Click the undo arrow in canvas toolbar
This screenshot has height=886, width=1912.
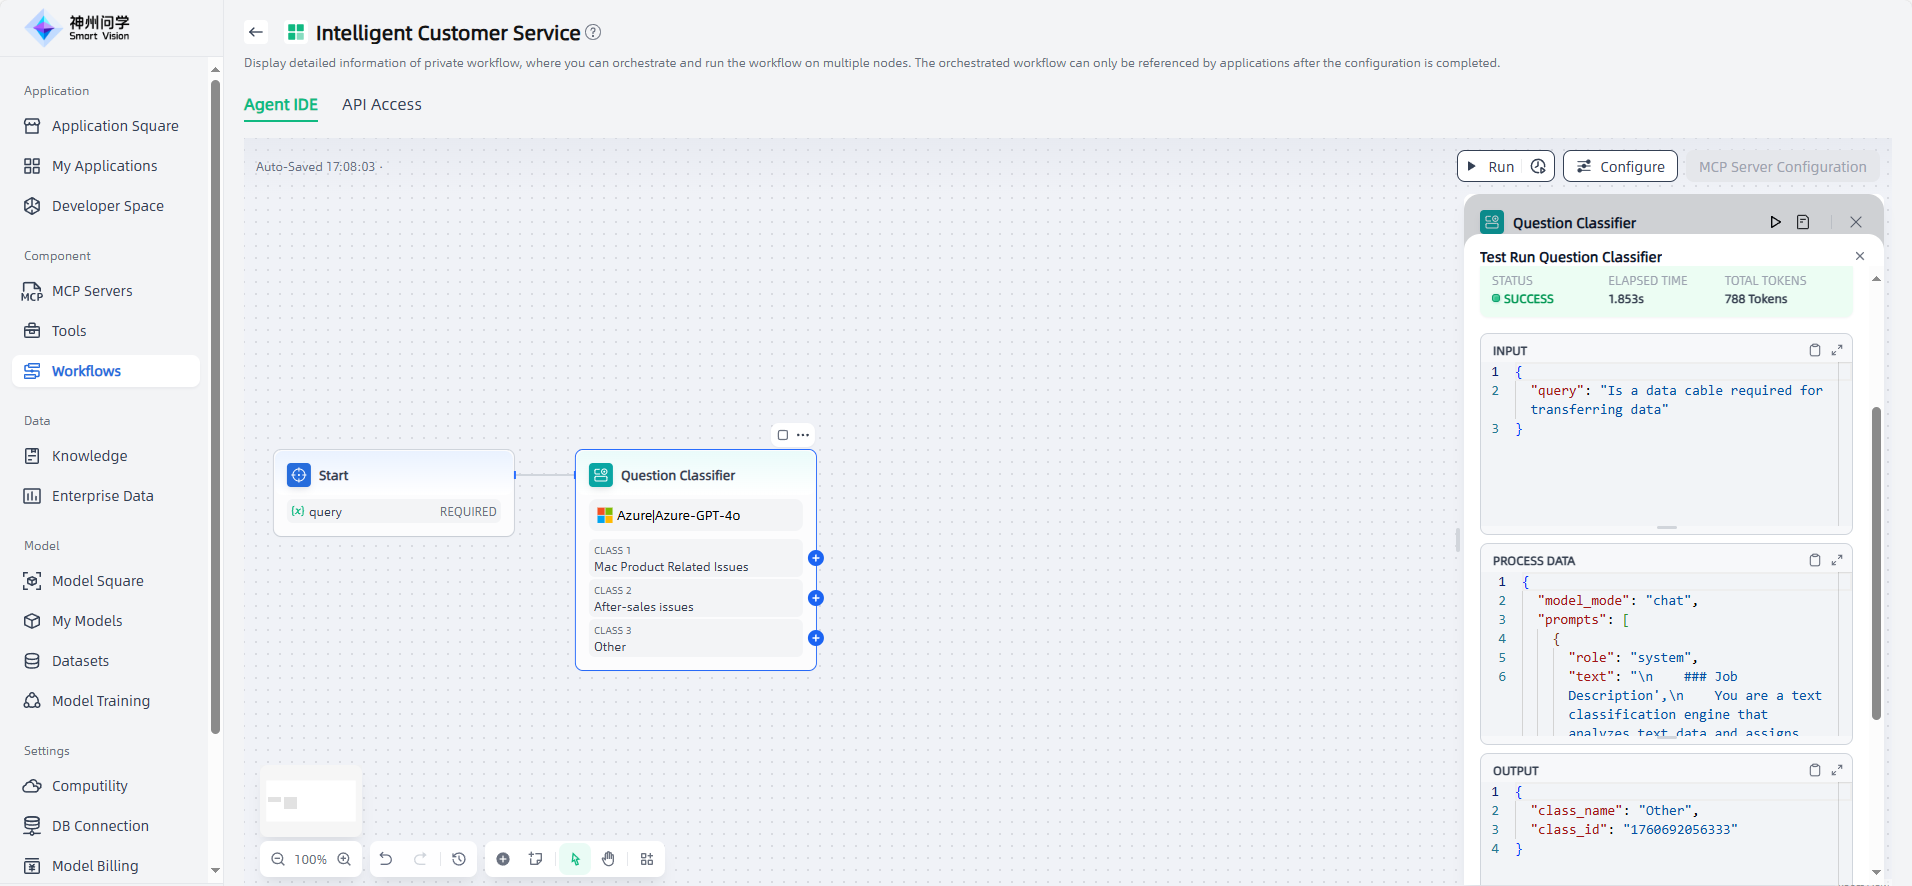[386, 859]
